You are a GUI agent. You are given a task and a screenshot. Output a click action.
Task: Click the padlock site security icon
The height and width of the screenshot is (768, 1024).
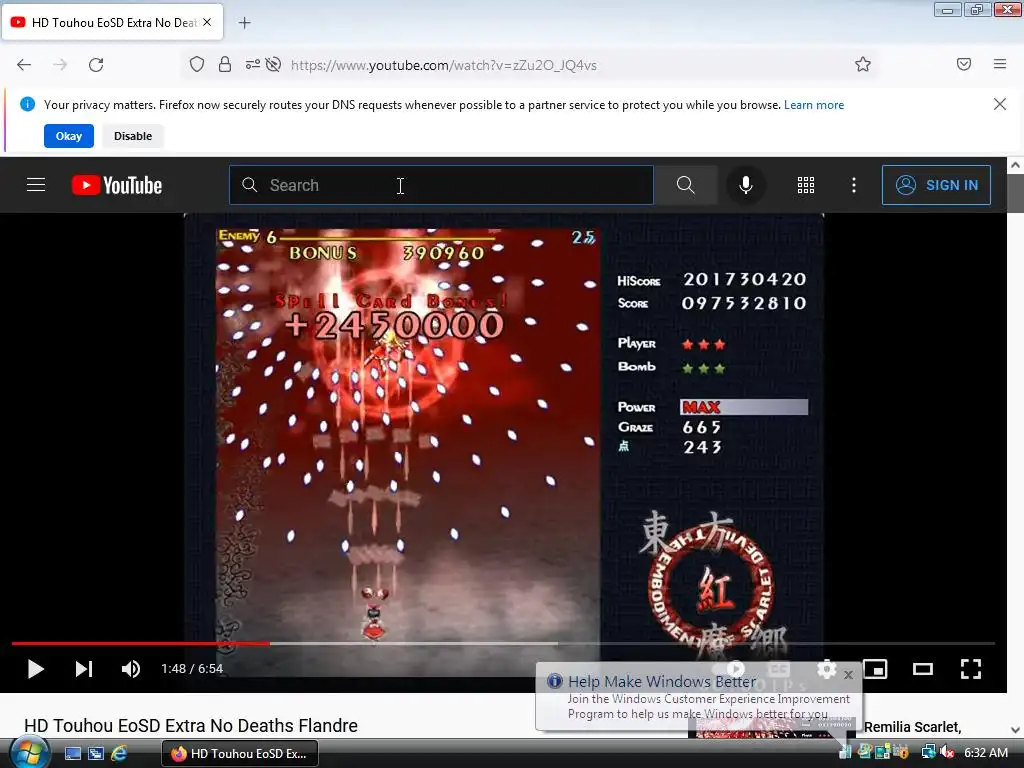(x=225, y=64)
